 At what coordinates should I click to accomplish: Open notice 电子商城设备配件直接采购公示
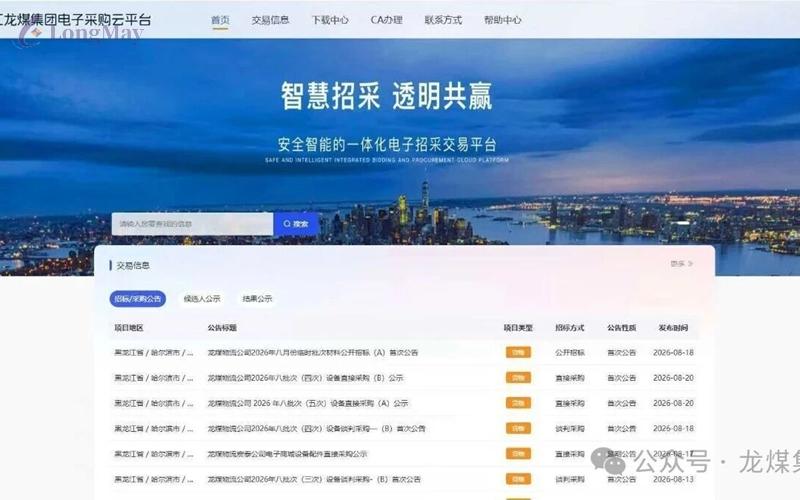[287, 454]
